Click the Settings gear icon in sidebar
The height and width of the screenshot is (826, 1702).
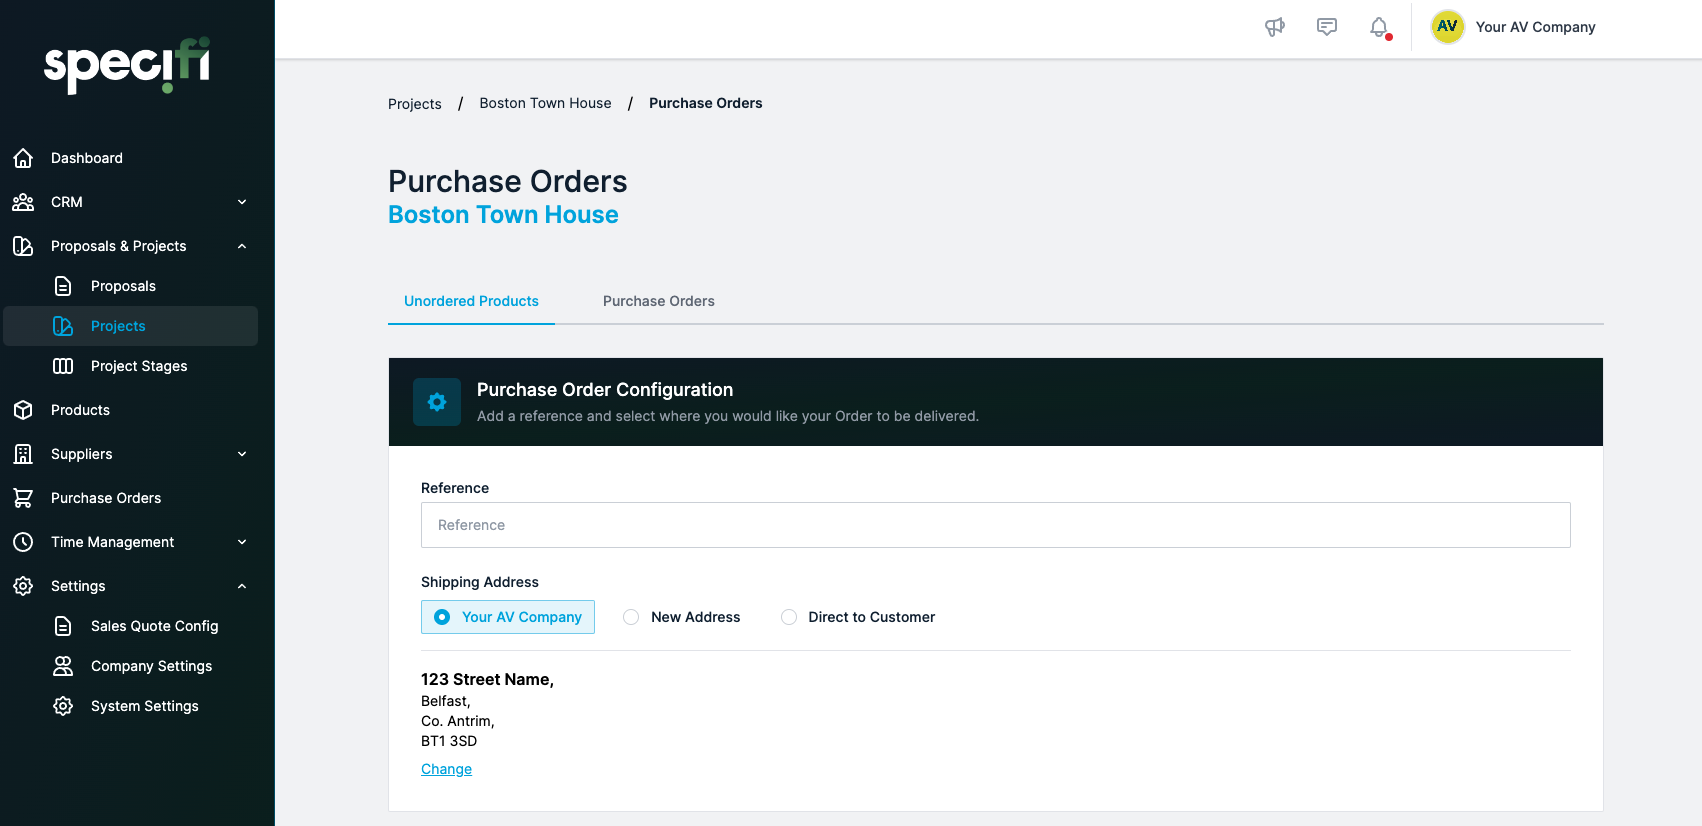pyautogui.click(x=23, y=586)
